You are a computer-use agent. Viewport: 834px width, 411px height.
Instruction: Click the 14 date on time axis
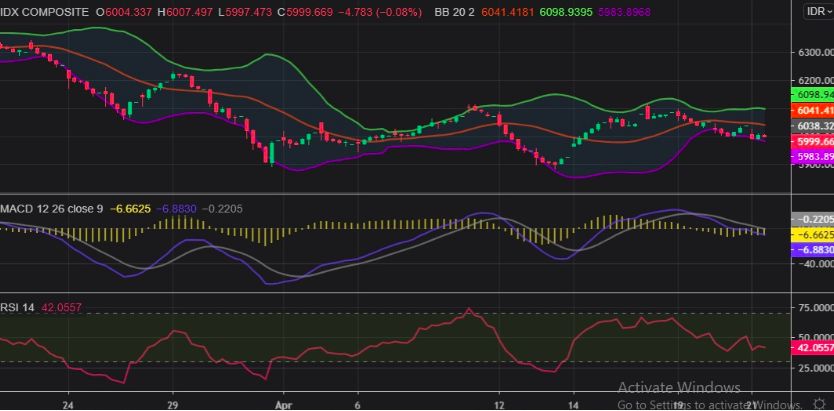pos(573,404)
